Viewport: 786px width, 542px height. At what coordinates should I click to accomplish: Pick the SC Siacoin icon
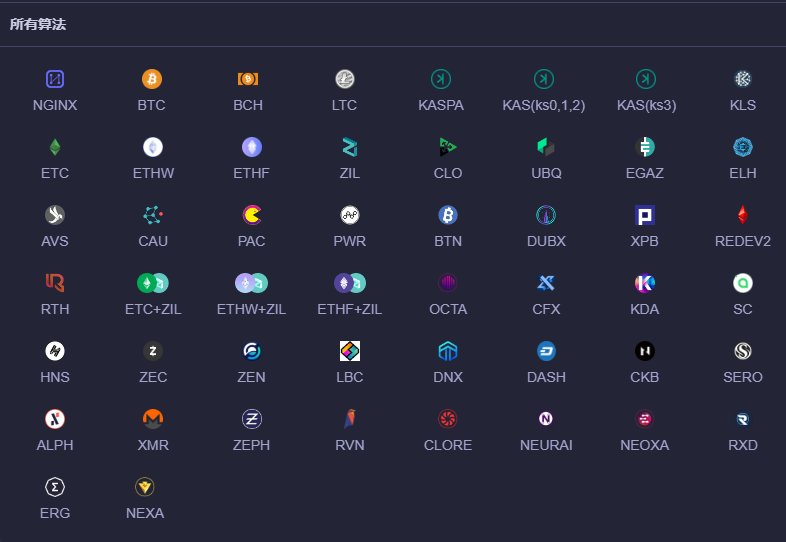click(742, 283)
